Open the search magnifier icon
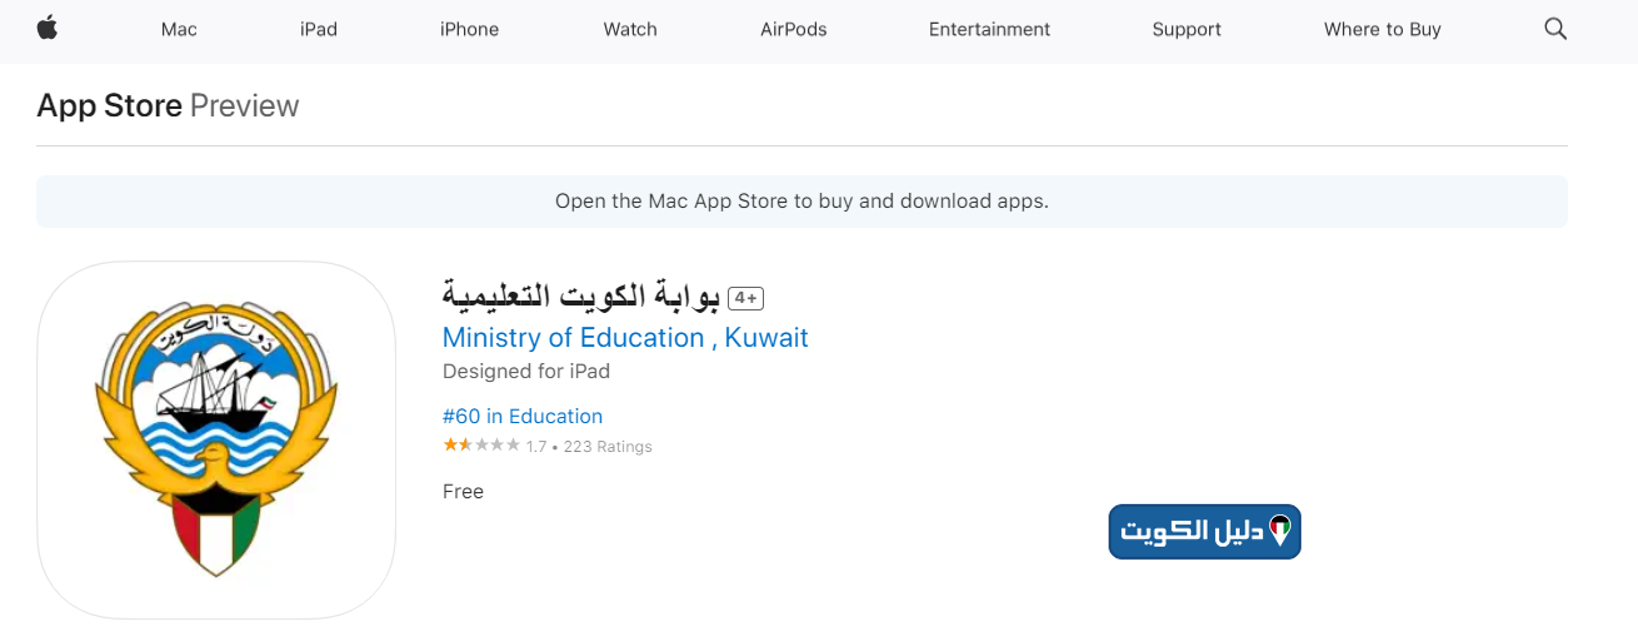1638x631 pixels. pyautogui.click(x=1555, y=29)
